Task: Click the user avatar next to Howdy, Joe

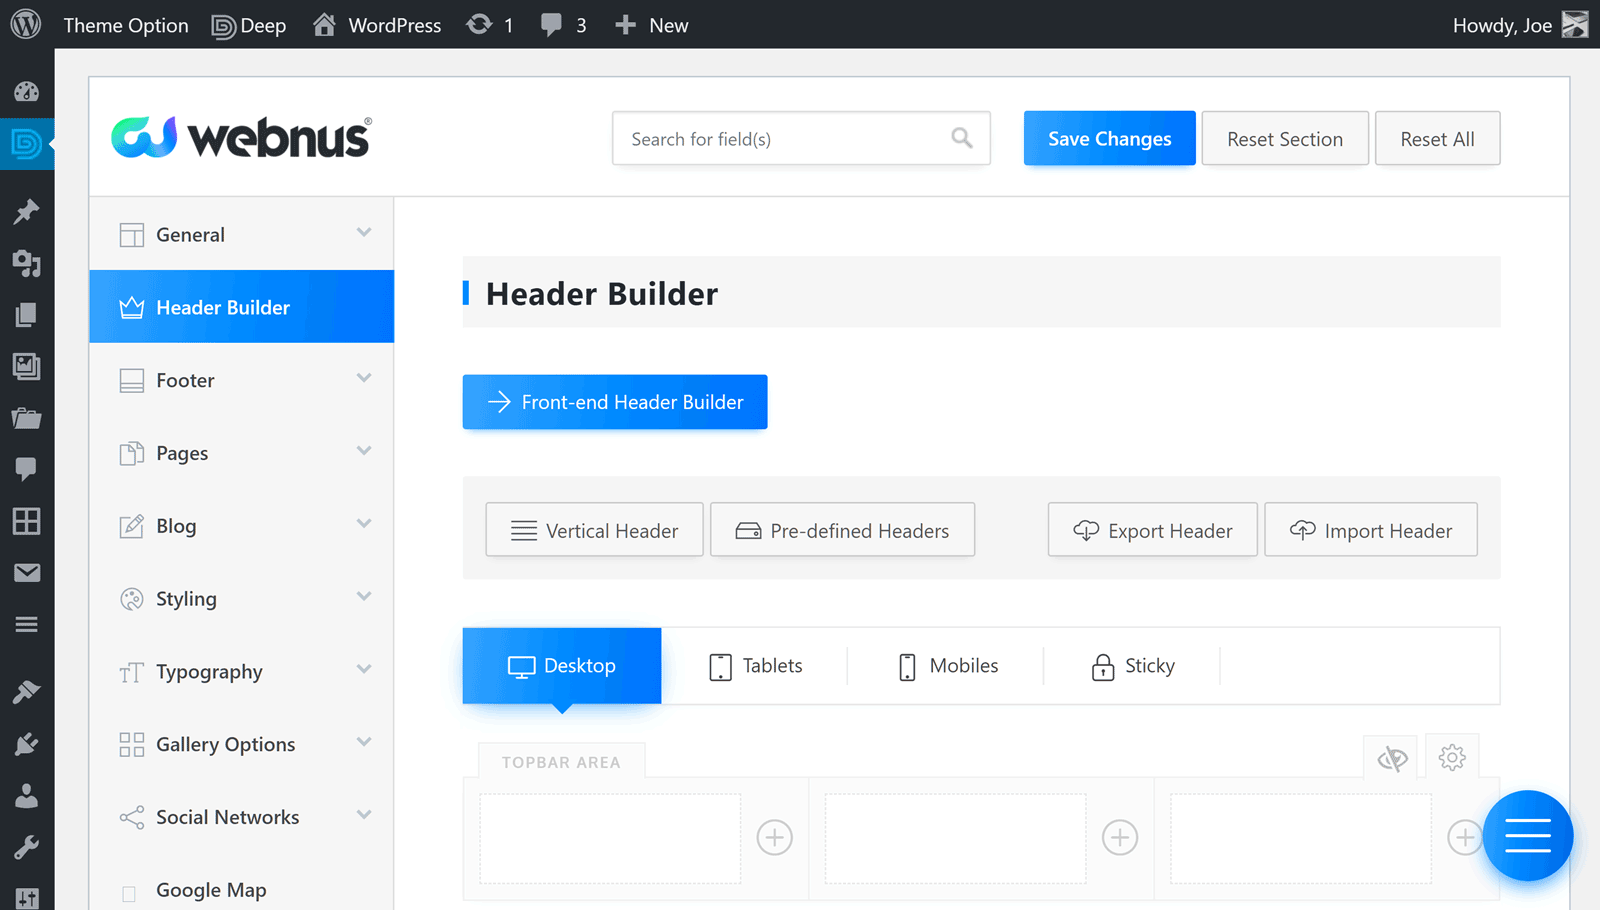Action: 1575,24
